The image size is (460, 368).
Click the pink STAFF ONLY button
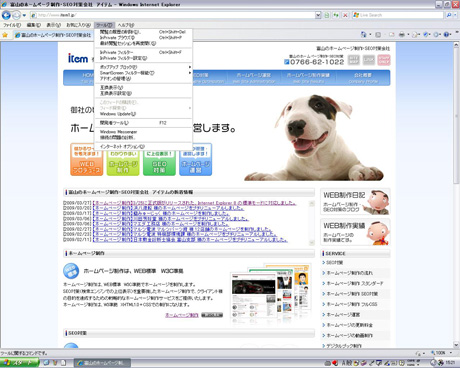384,60
